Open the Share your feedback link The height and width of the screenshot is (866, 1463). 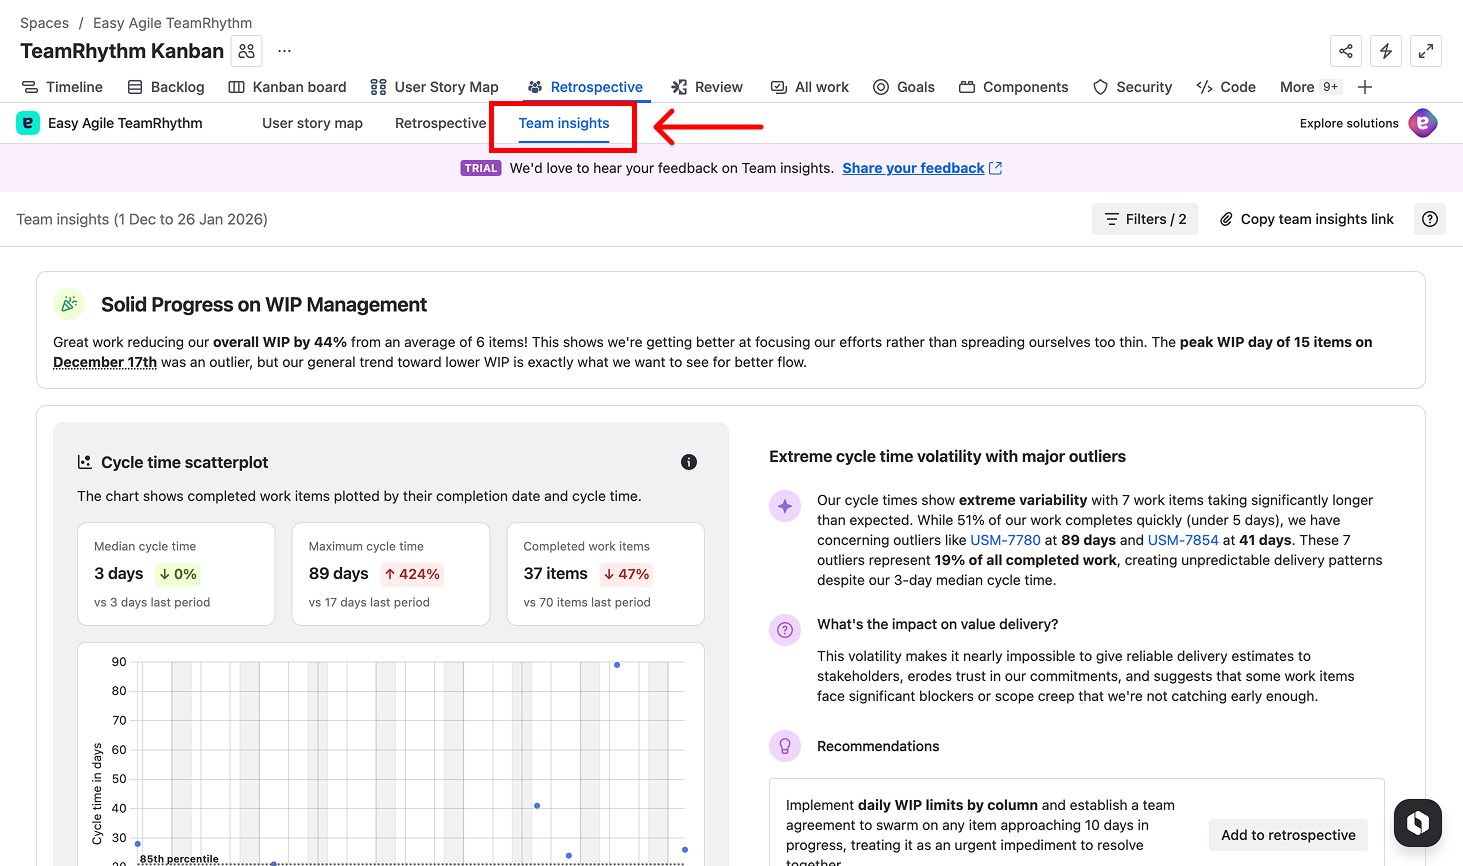tap(913, 168)
